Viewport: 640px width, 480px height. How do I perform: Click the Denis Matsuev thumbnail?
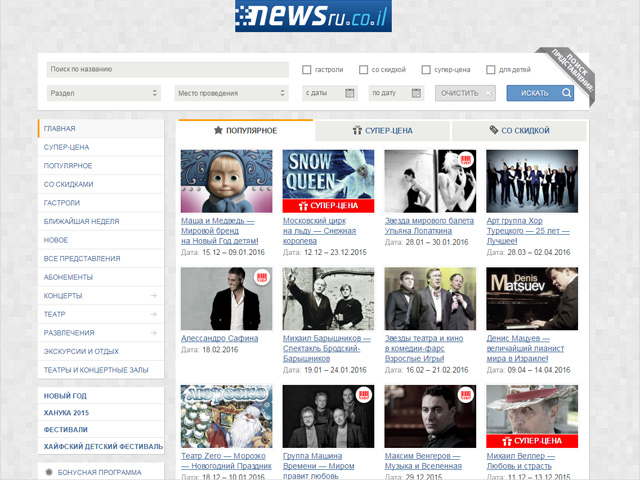pos(532,298)
